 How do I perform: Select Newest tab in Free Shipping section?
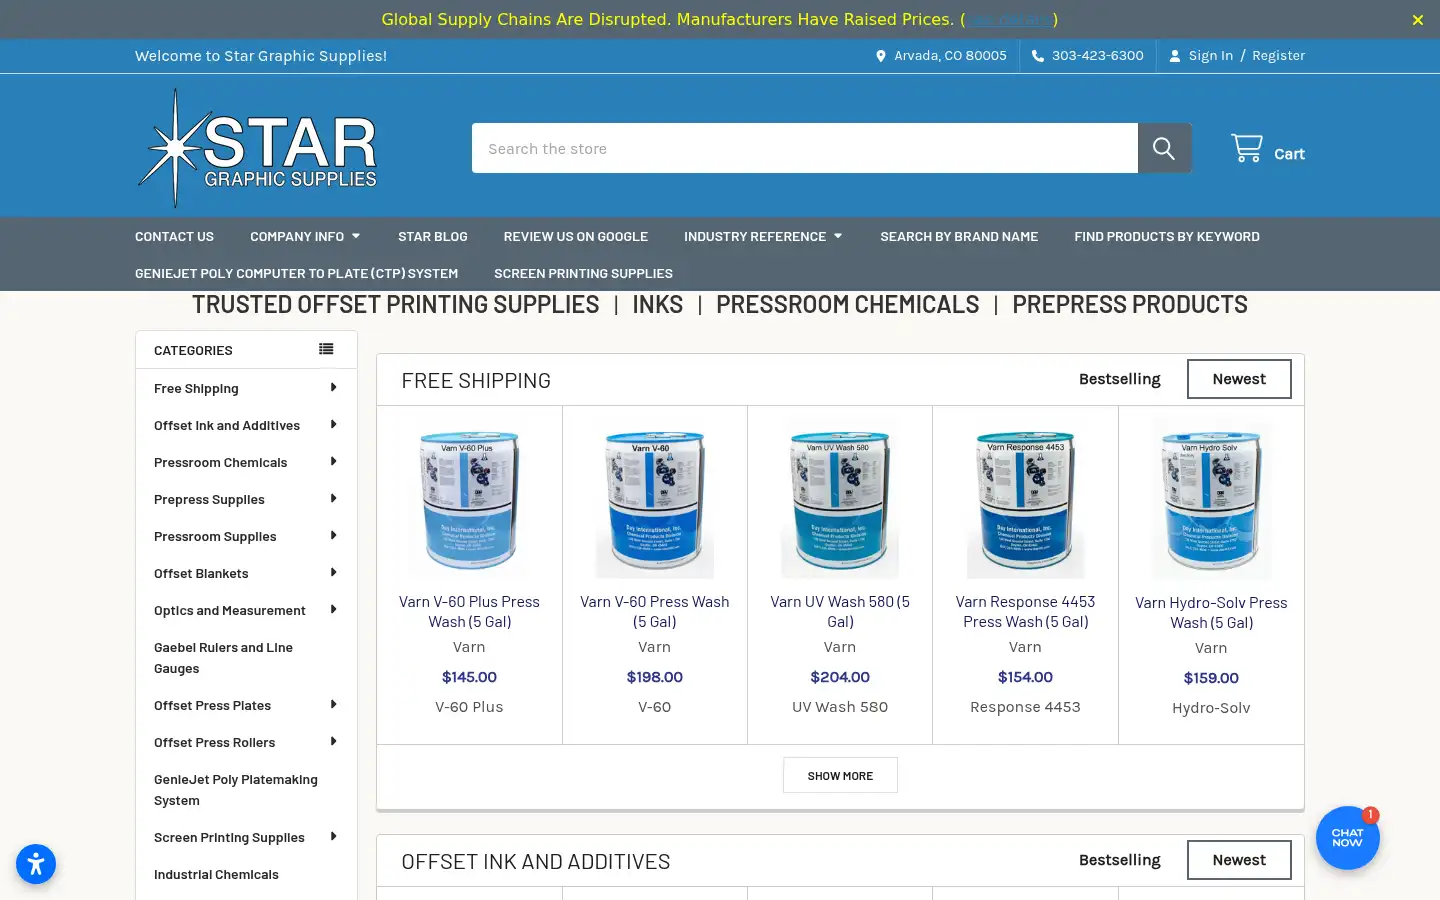point(1239,379)
